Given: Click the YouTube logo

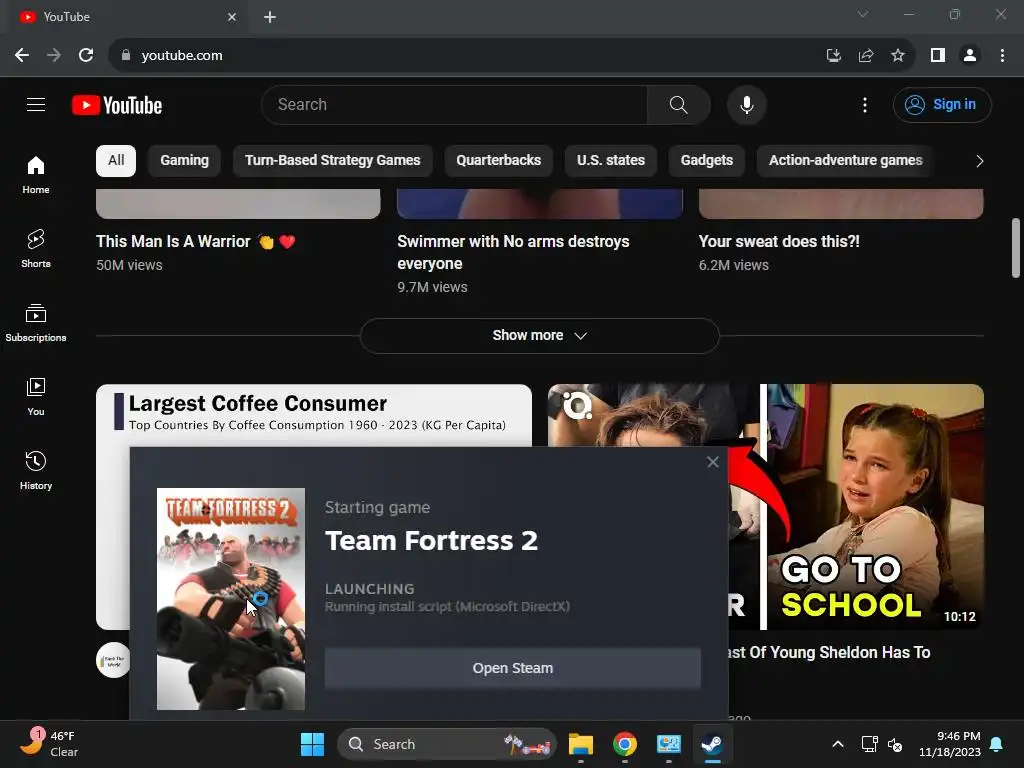Looking at the screenshot, I should (117, 105).
